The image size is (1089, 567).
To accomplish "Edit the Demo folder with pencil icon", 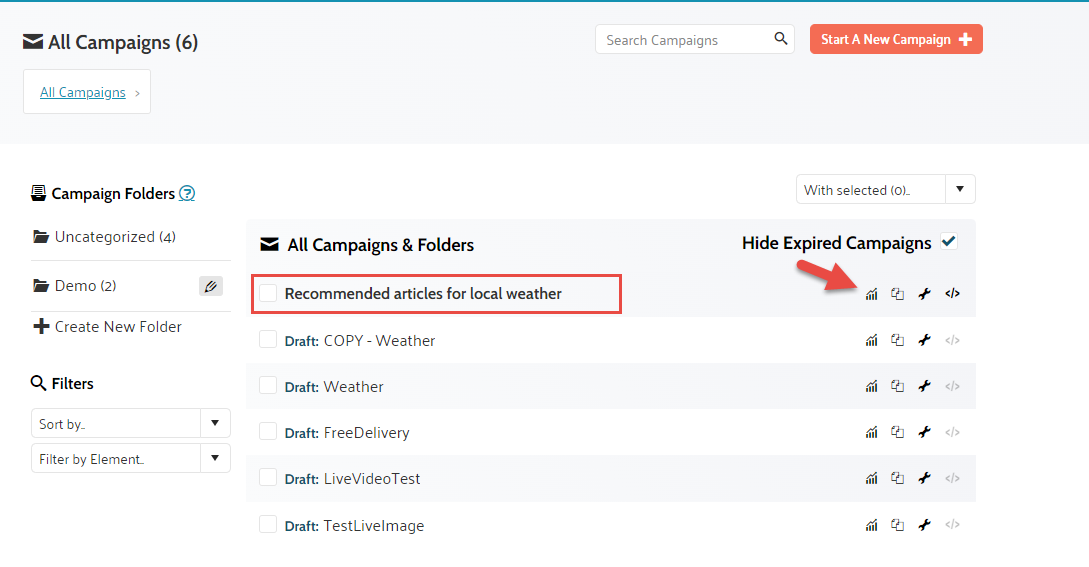I will (210, 286).
